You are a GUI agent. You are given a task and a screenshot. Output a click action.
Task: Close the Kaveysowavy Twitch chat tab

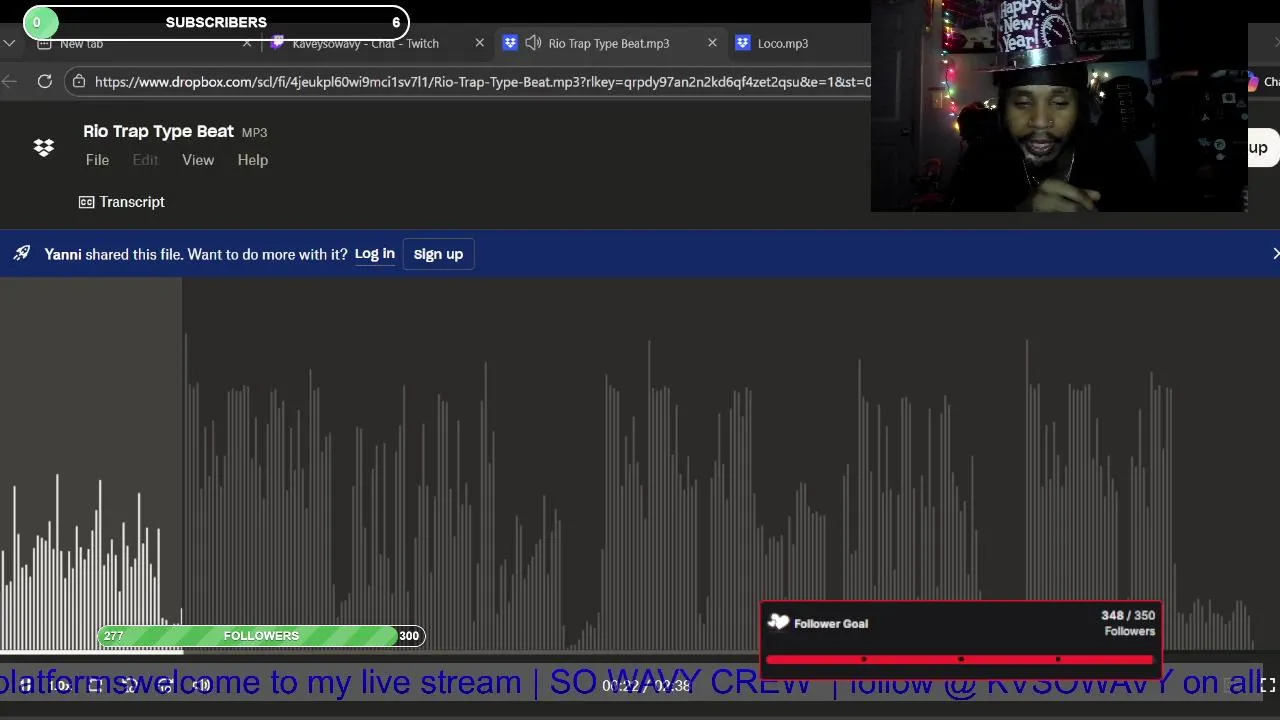pos(480,43)
